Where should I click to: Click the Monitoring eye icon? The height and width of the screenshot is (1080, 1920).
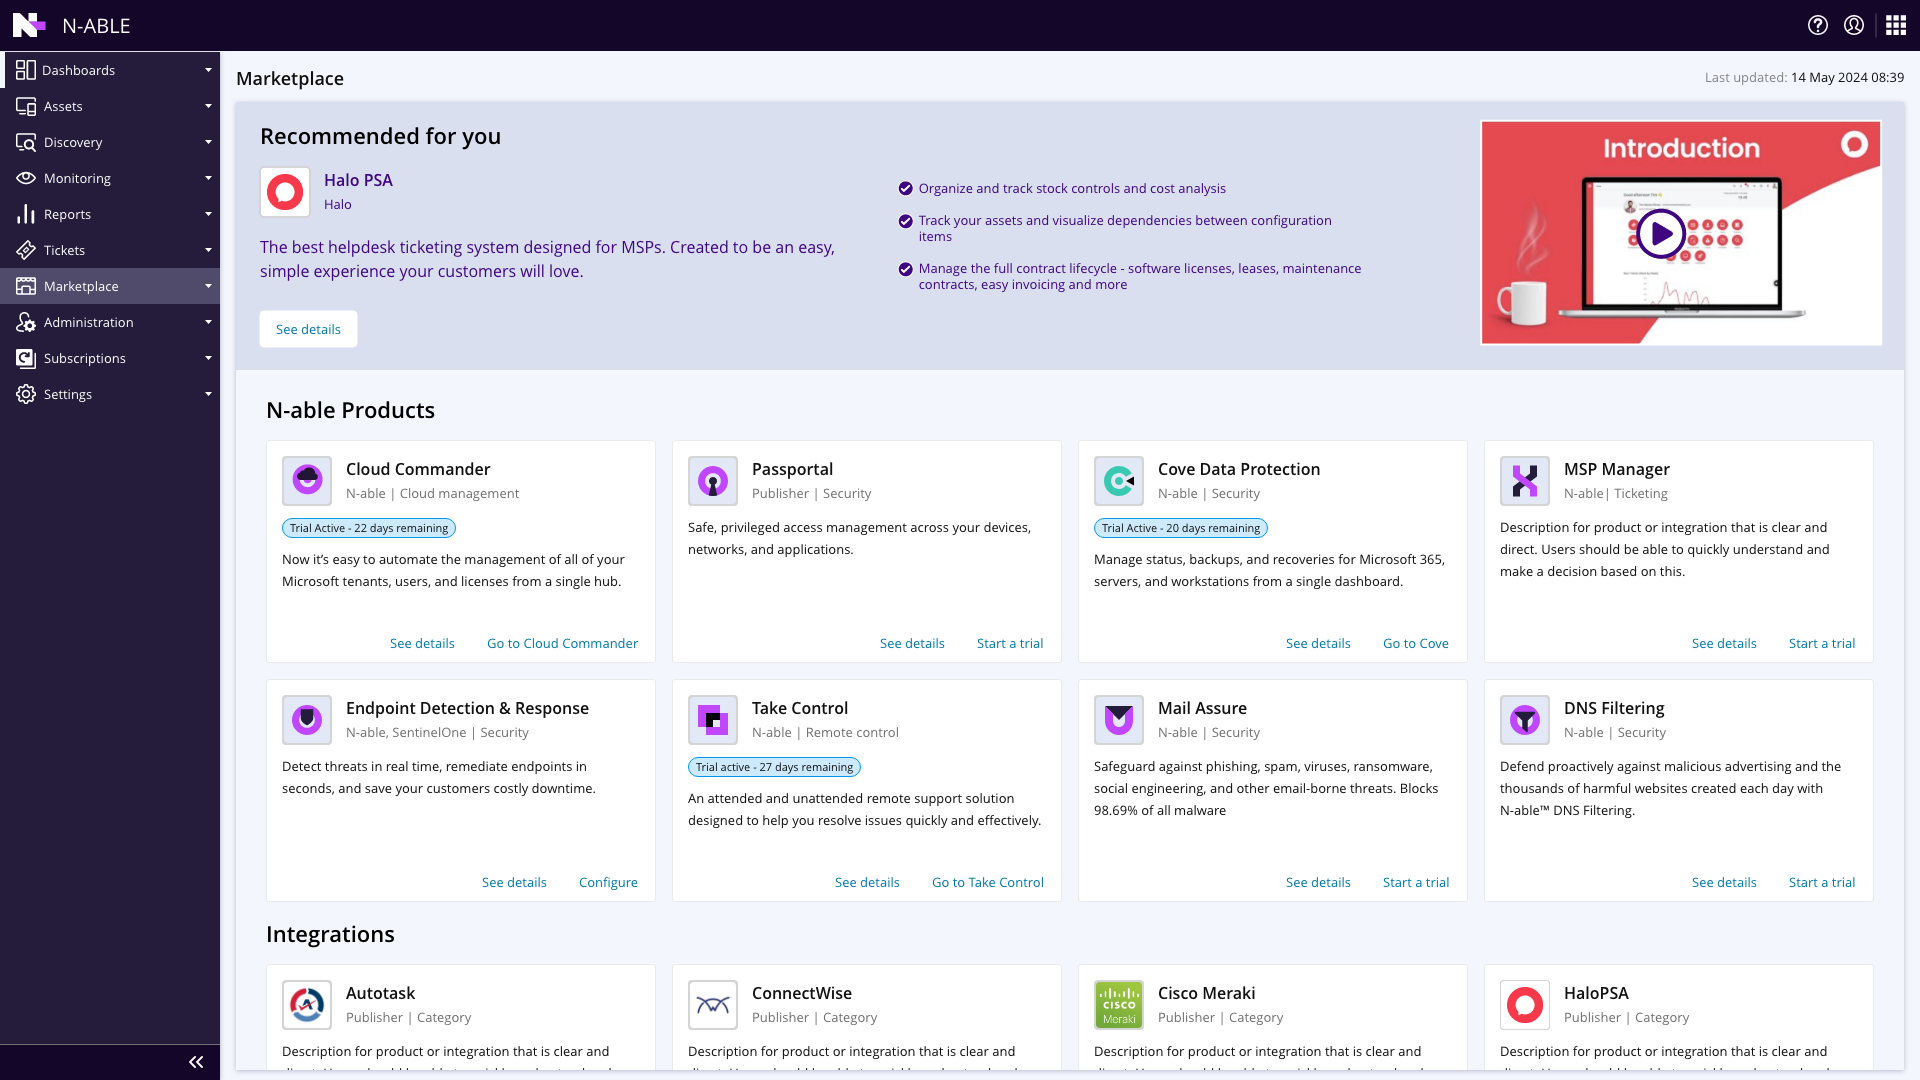coord(26,178)
